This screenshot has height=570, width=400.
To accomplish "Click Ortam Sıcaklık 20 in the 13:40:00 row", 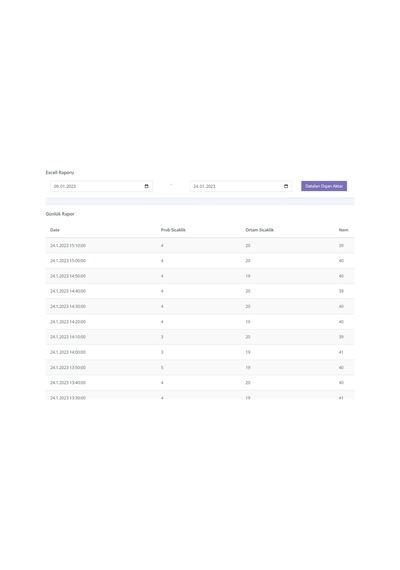I will pos(248,383).
